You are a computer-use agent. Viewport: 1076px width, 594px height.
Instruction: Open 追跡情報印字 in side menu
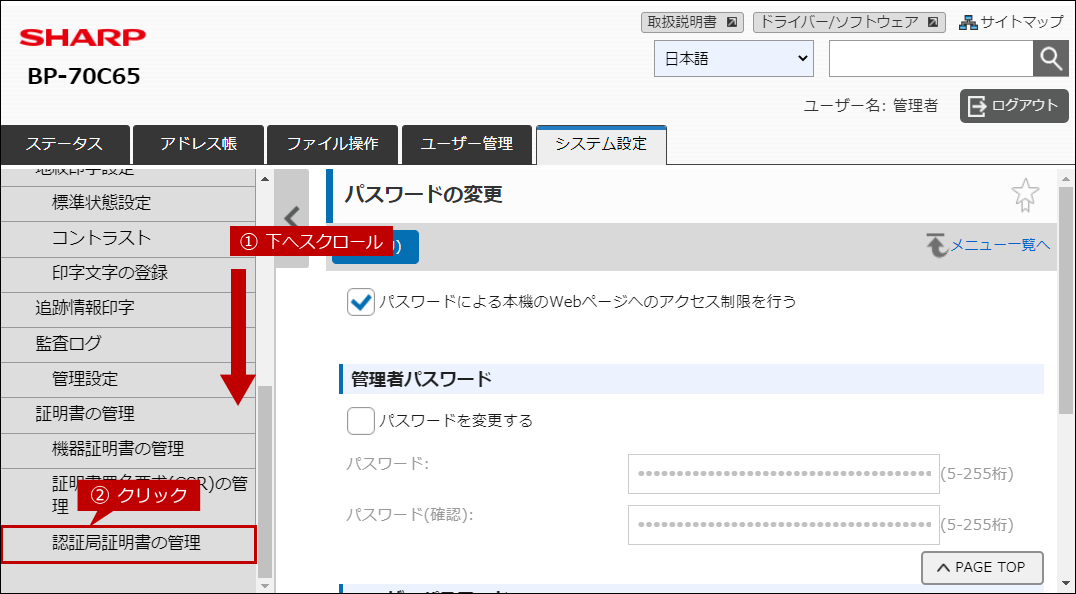[x=128, y=309]
